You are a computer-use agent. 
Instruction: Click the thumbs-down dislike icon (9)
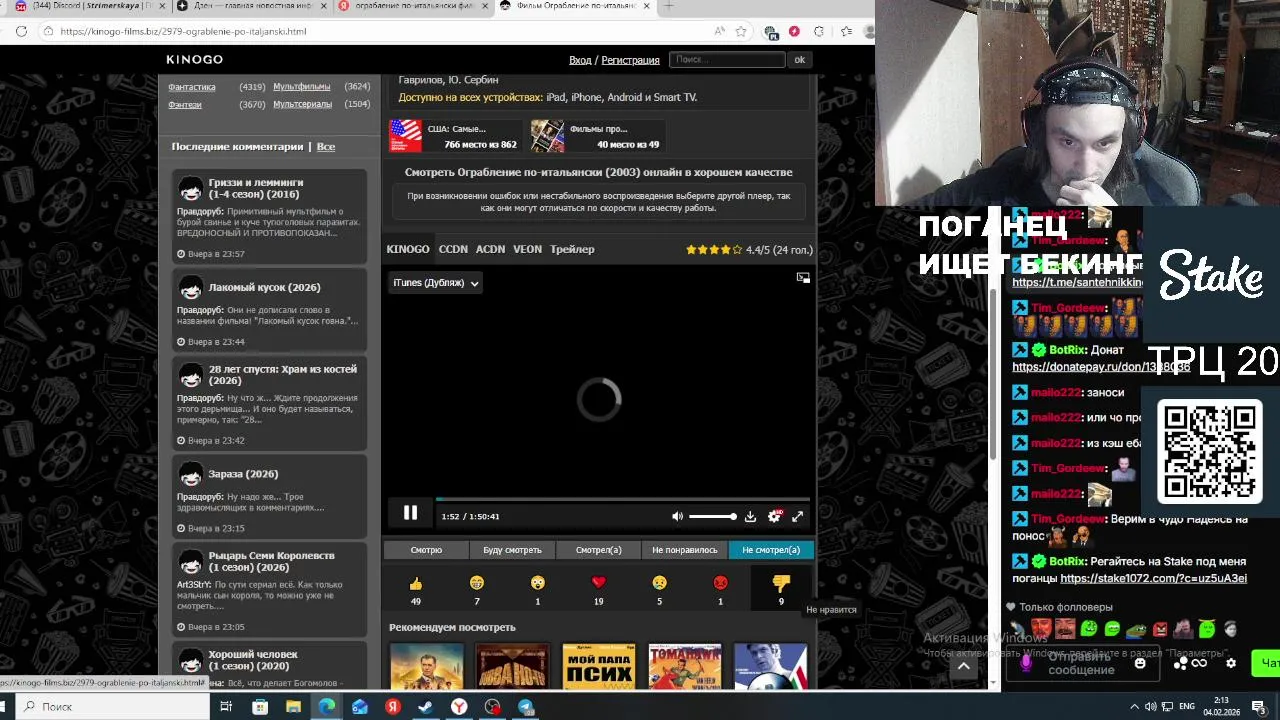tap(781, 583)
